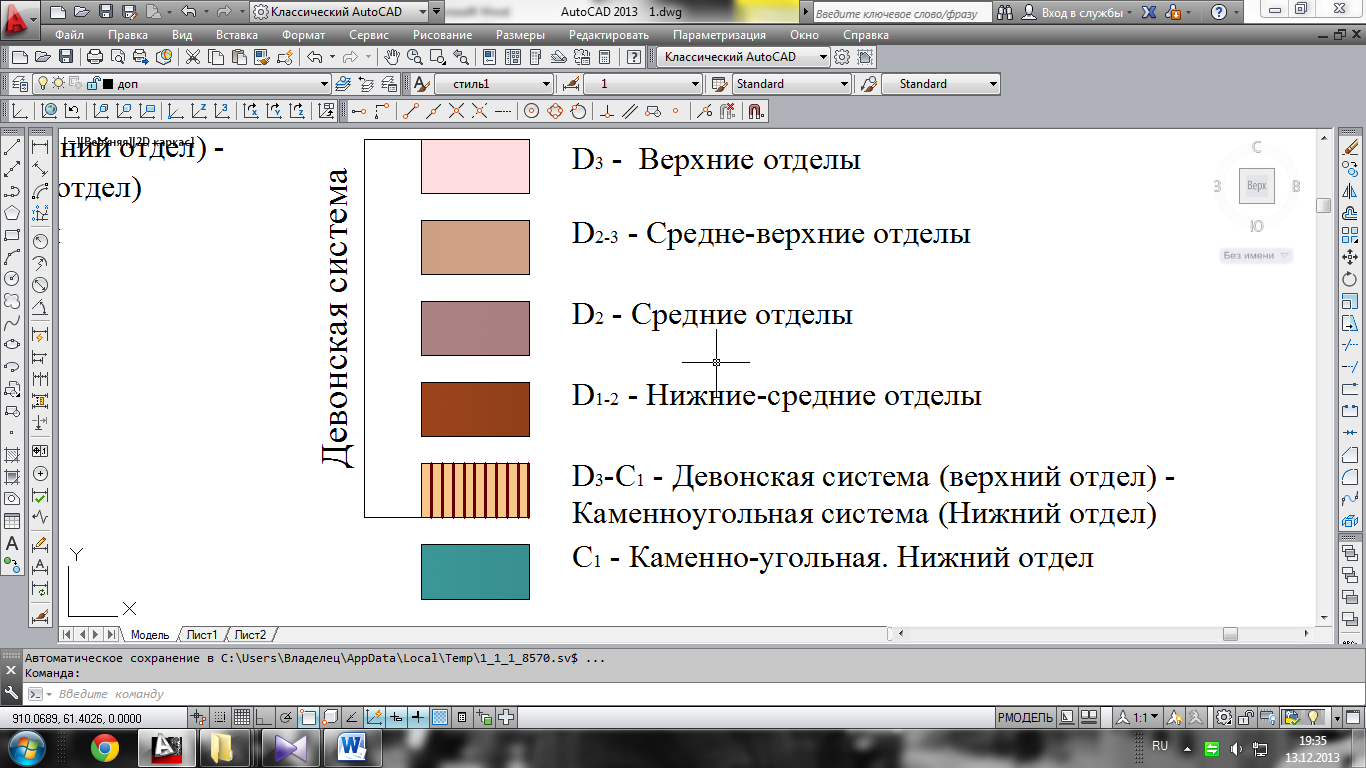Image resolution: width=1366 pixels, height=768 pixels.
Task: Open the Параметризация menu
Action: pyautogui.click(x=719, y=35)
